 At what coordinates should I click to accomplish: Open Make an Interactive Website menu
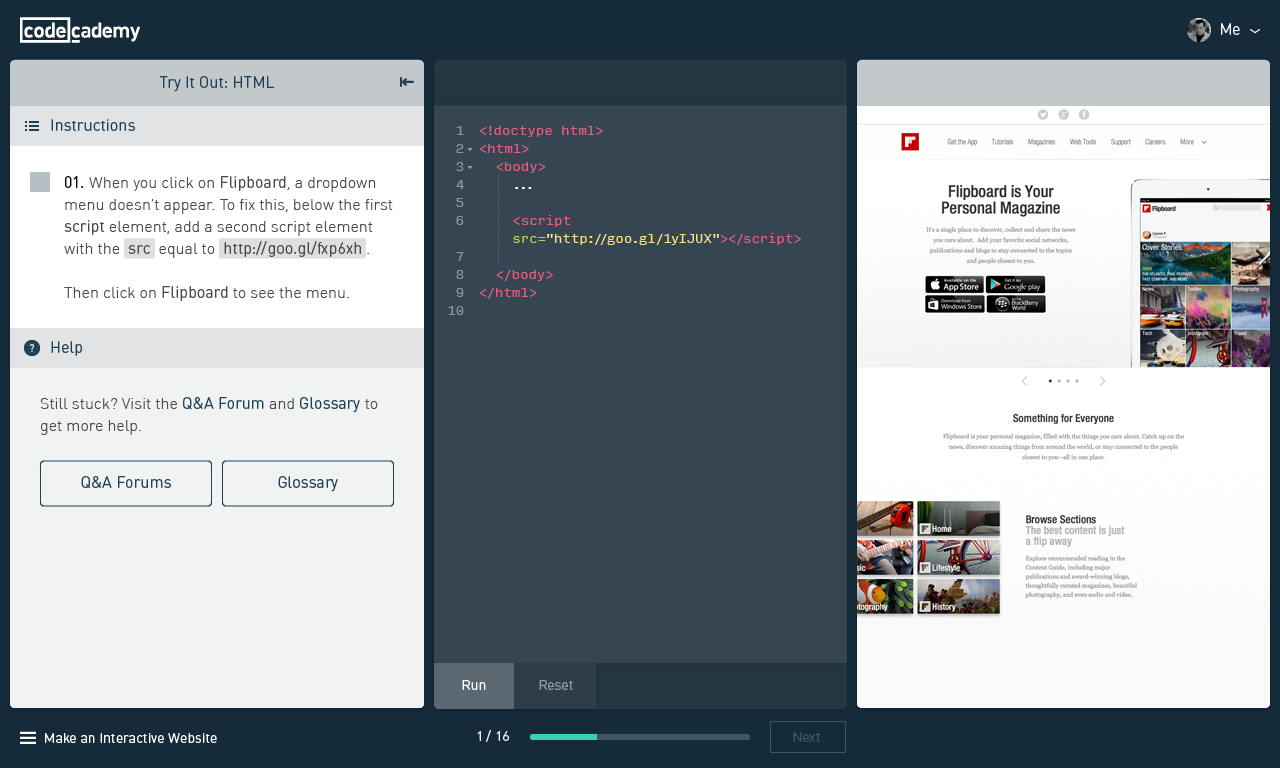(x=130, y=738)
